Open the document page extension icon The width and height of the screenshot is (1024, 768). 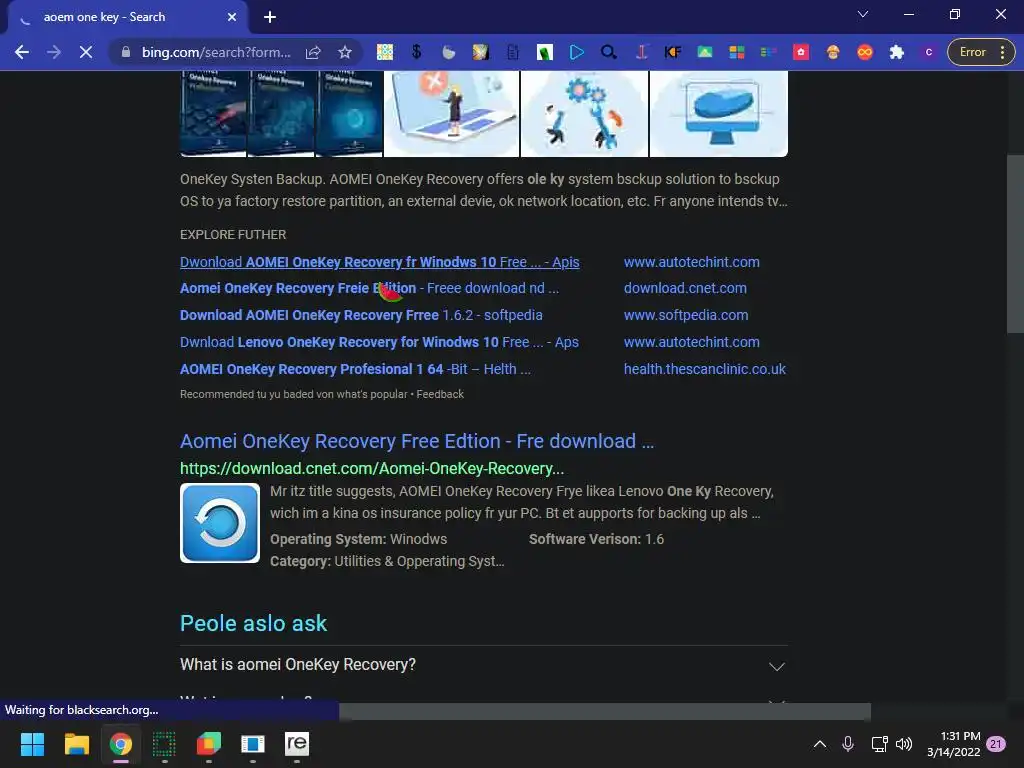(513, 52)
